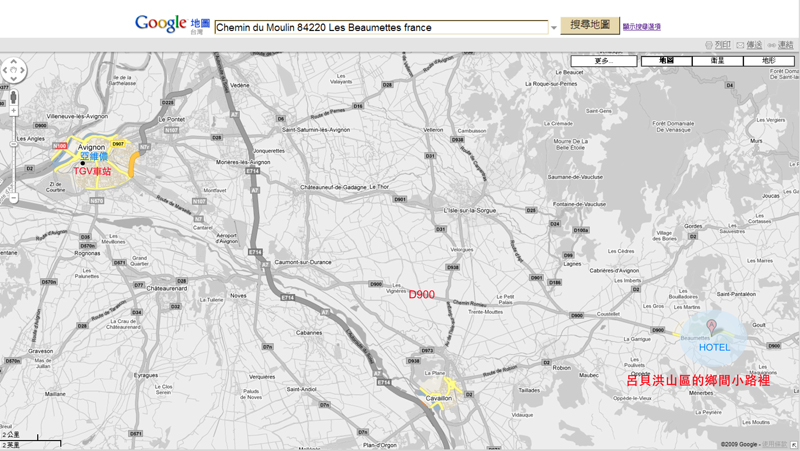Click the Cabrières-d'Avignon label
800x451 pixels.
[x=614, y=270]
